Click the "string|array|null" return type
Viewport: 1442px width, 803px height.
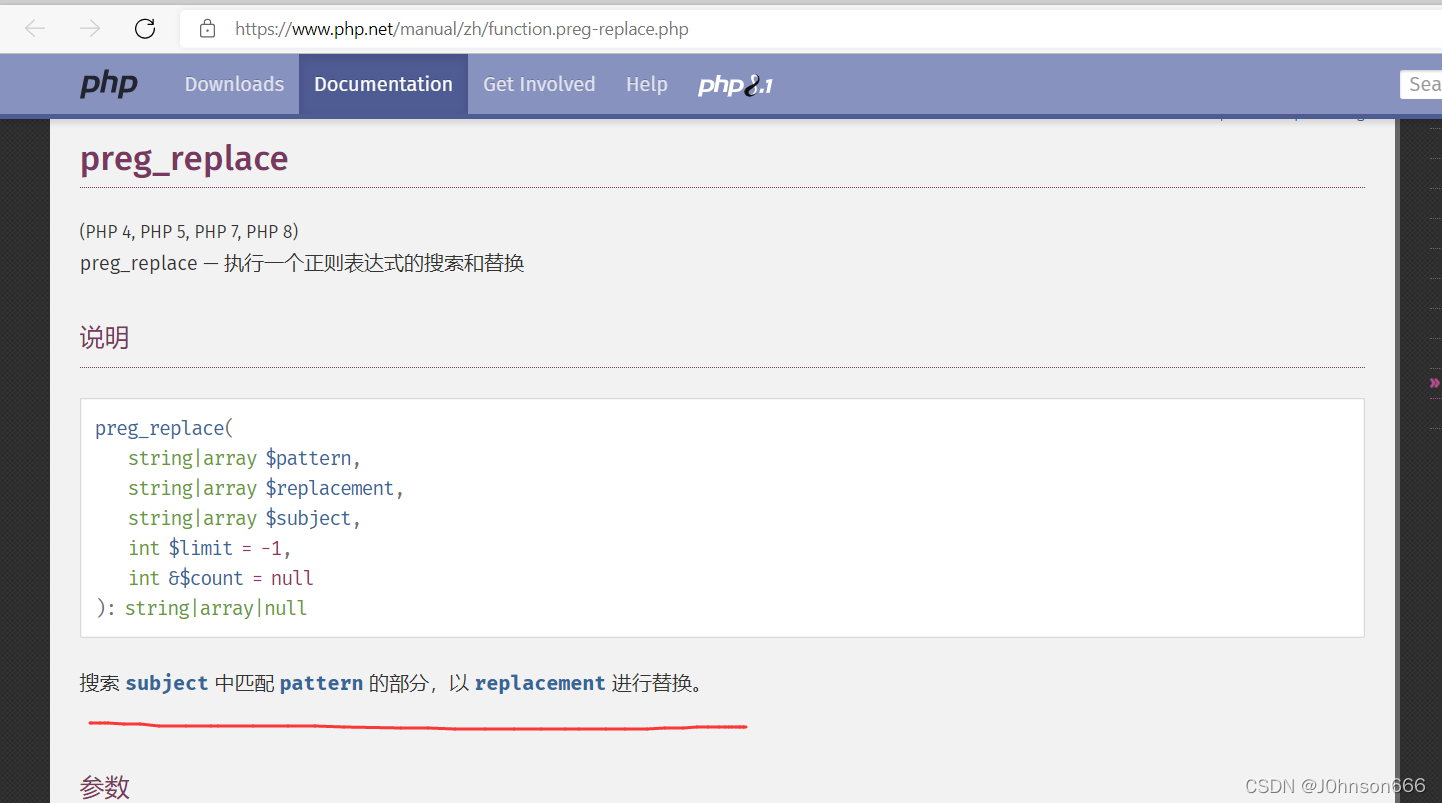[216, 608]
